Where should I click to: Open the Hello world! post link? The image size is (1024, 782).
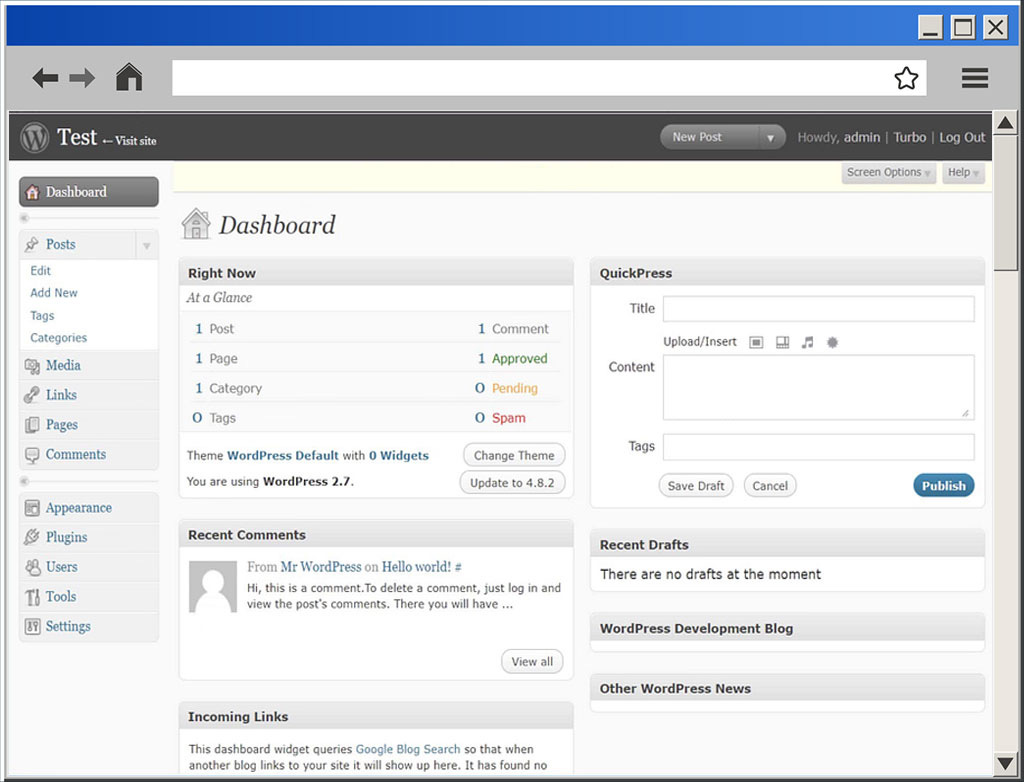click(x=416, y=567)
